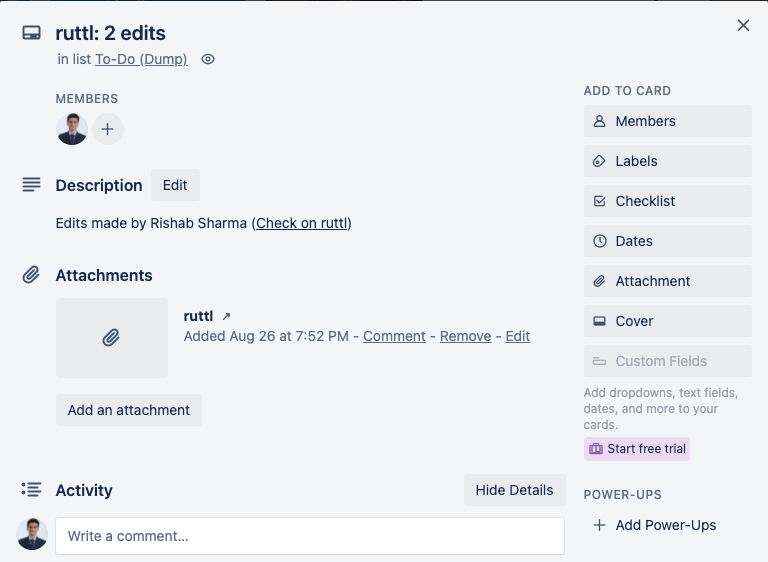Click Add an attachment button

tap(129, 410)
